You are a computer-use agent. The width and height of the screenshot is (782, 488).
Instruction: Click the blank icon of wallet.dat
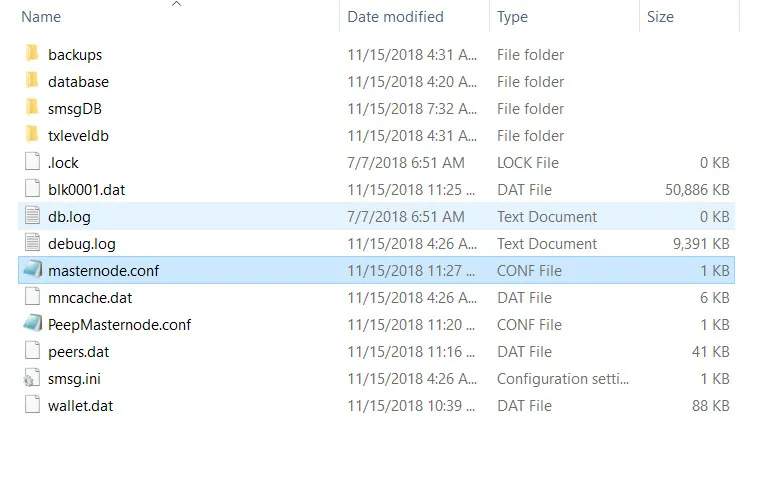pos(32,405)
